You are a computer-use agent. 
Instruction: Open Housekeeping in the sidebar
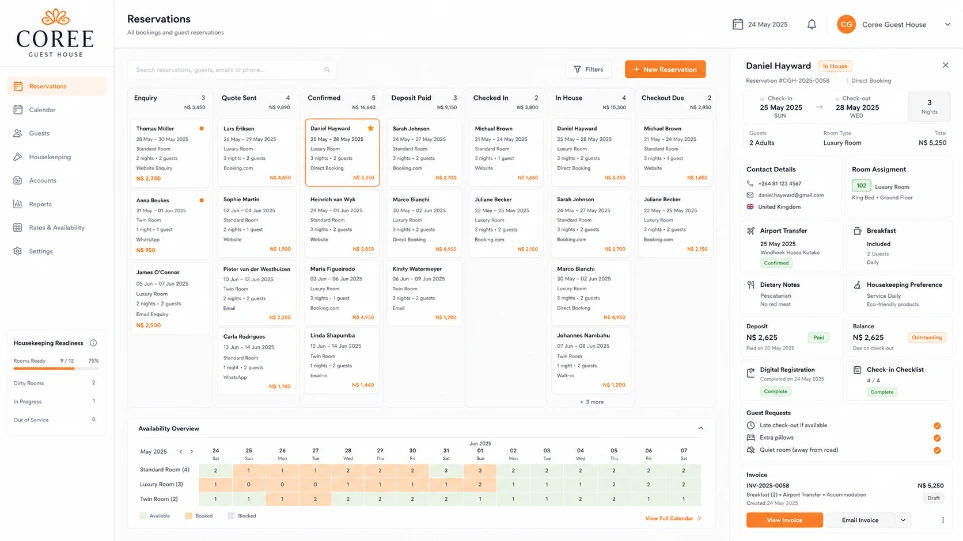point(57,157)
